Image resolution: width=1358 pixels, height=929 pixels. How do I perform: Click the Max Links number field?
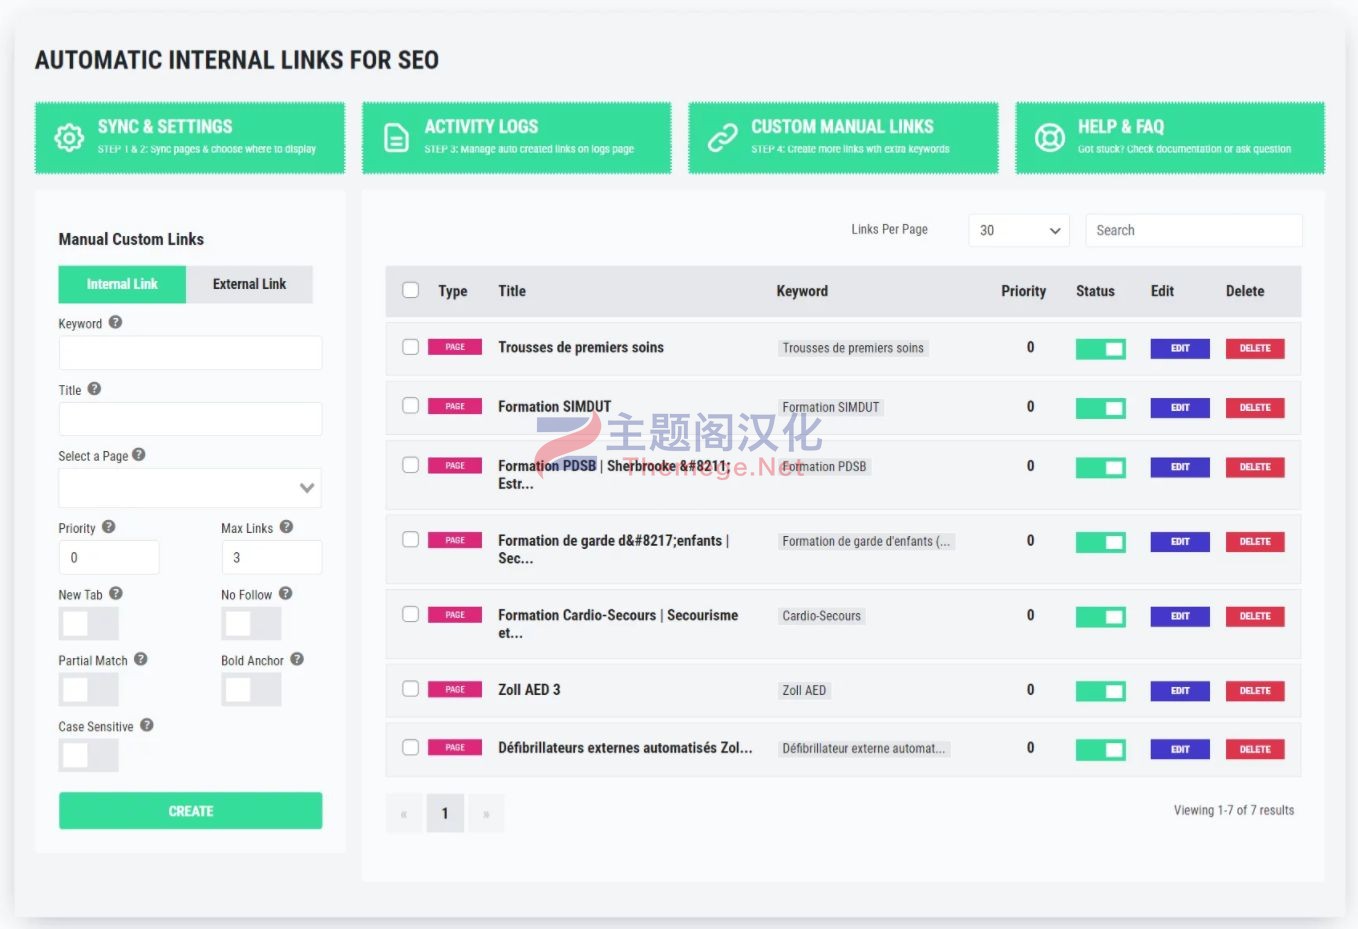271,557
